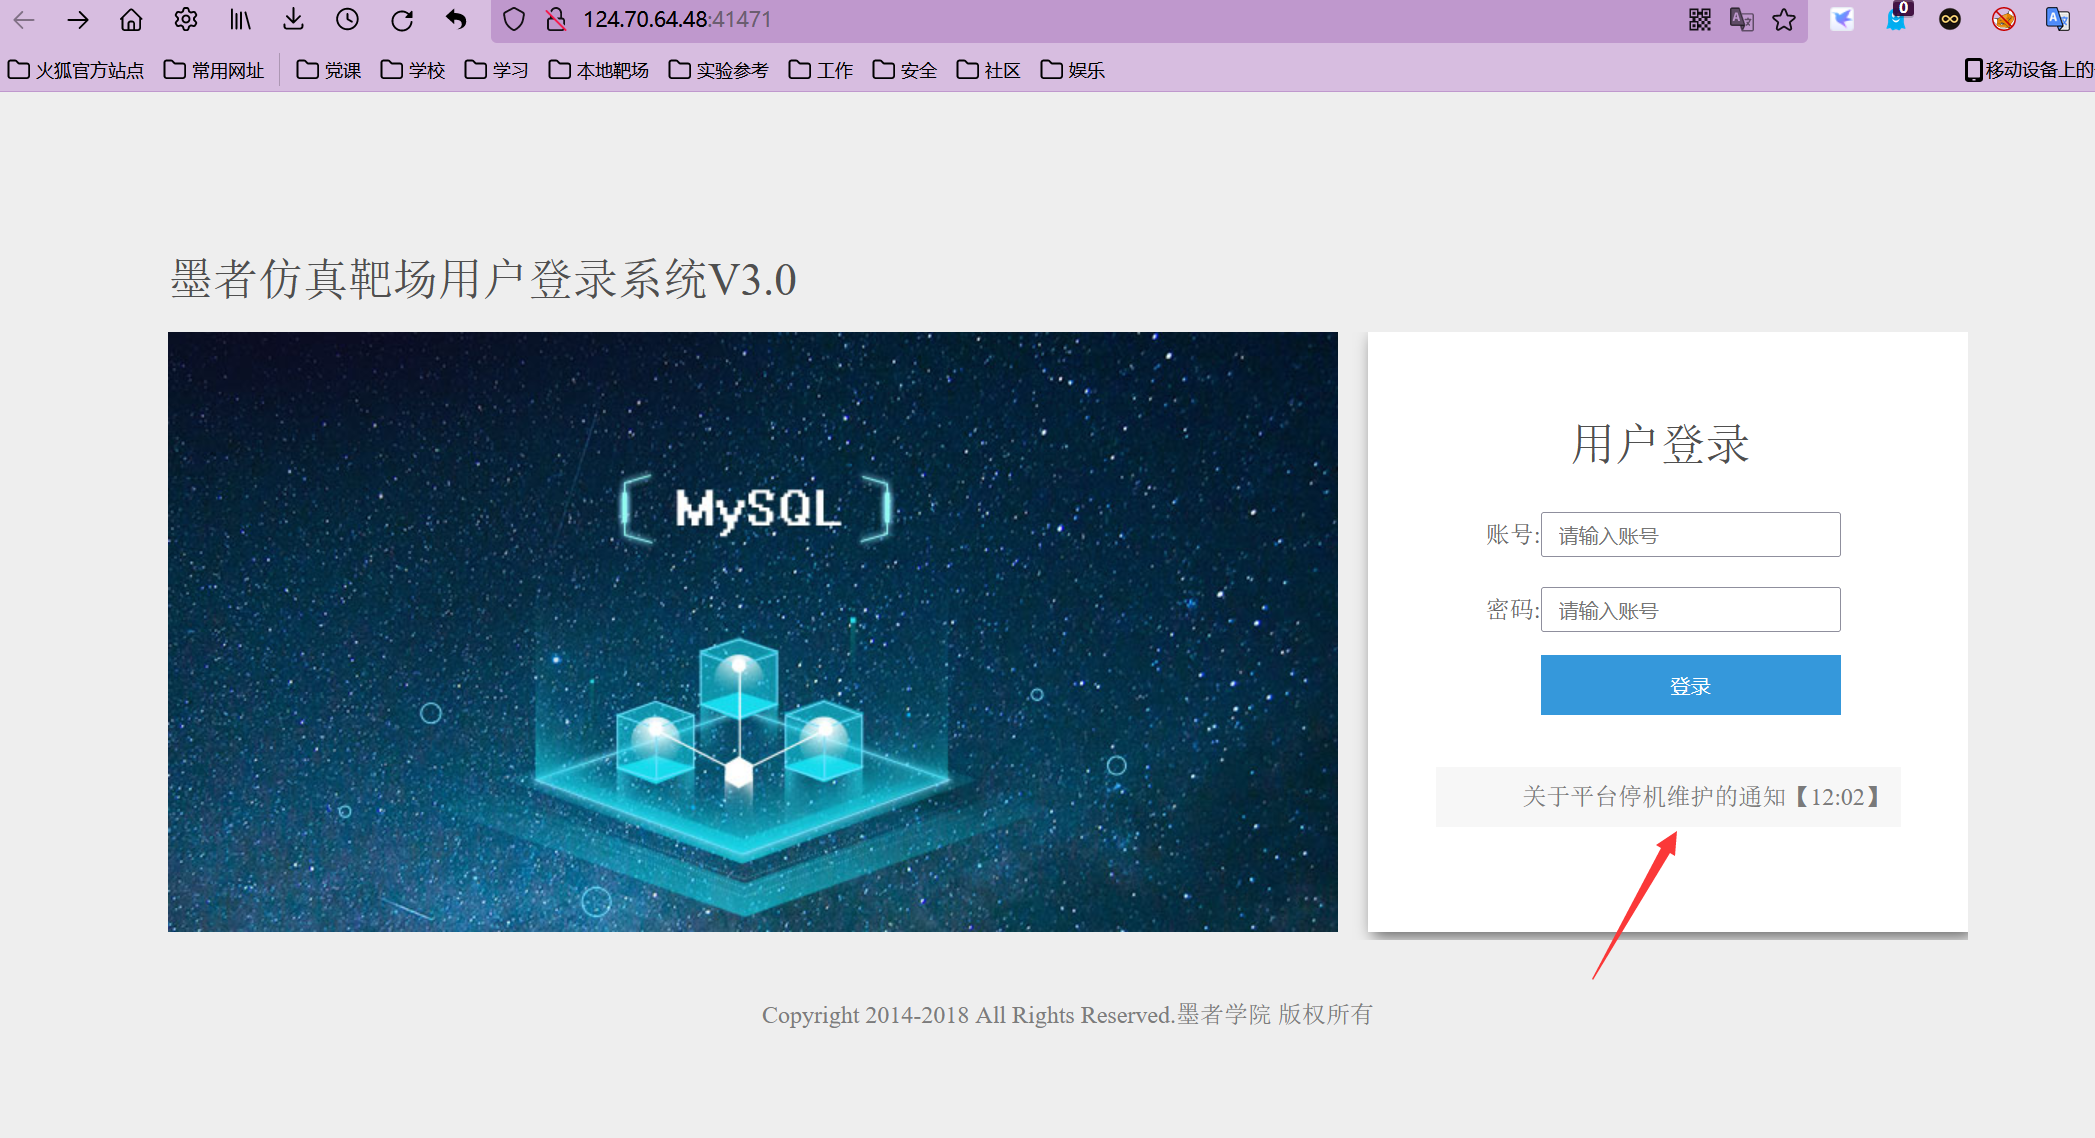Toggle the bookmark star for this page

[x=1785, y=19]
